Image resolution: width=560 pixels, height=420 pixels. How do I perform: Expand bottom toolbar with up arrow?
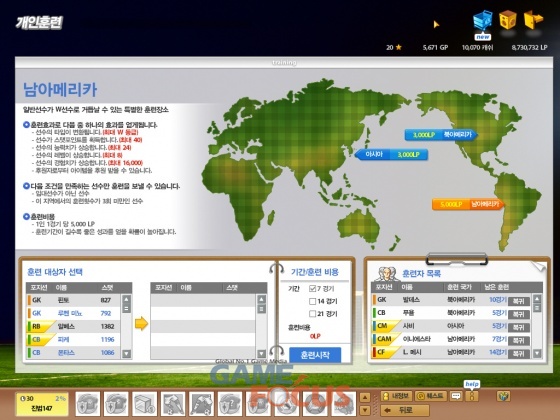point(365,397)
